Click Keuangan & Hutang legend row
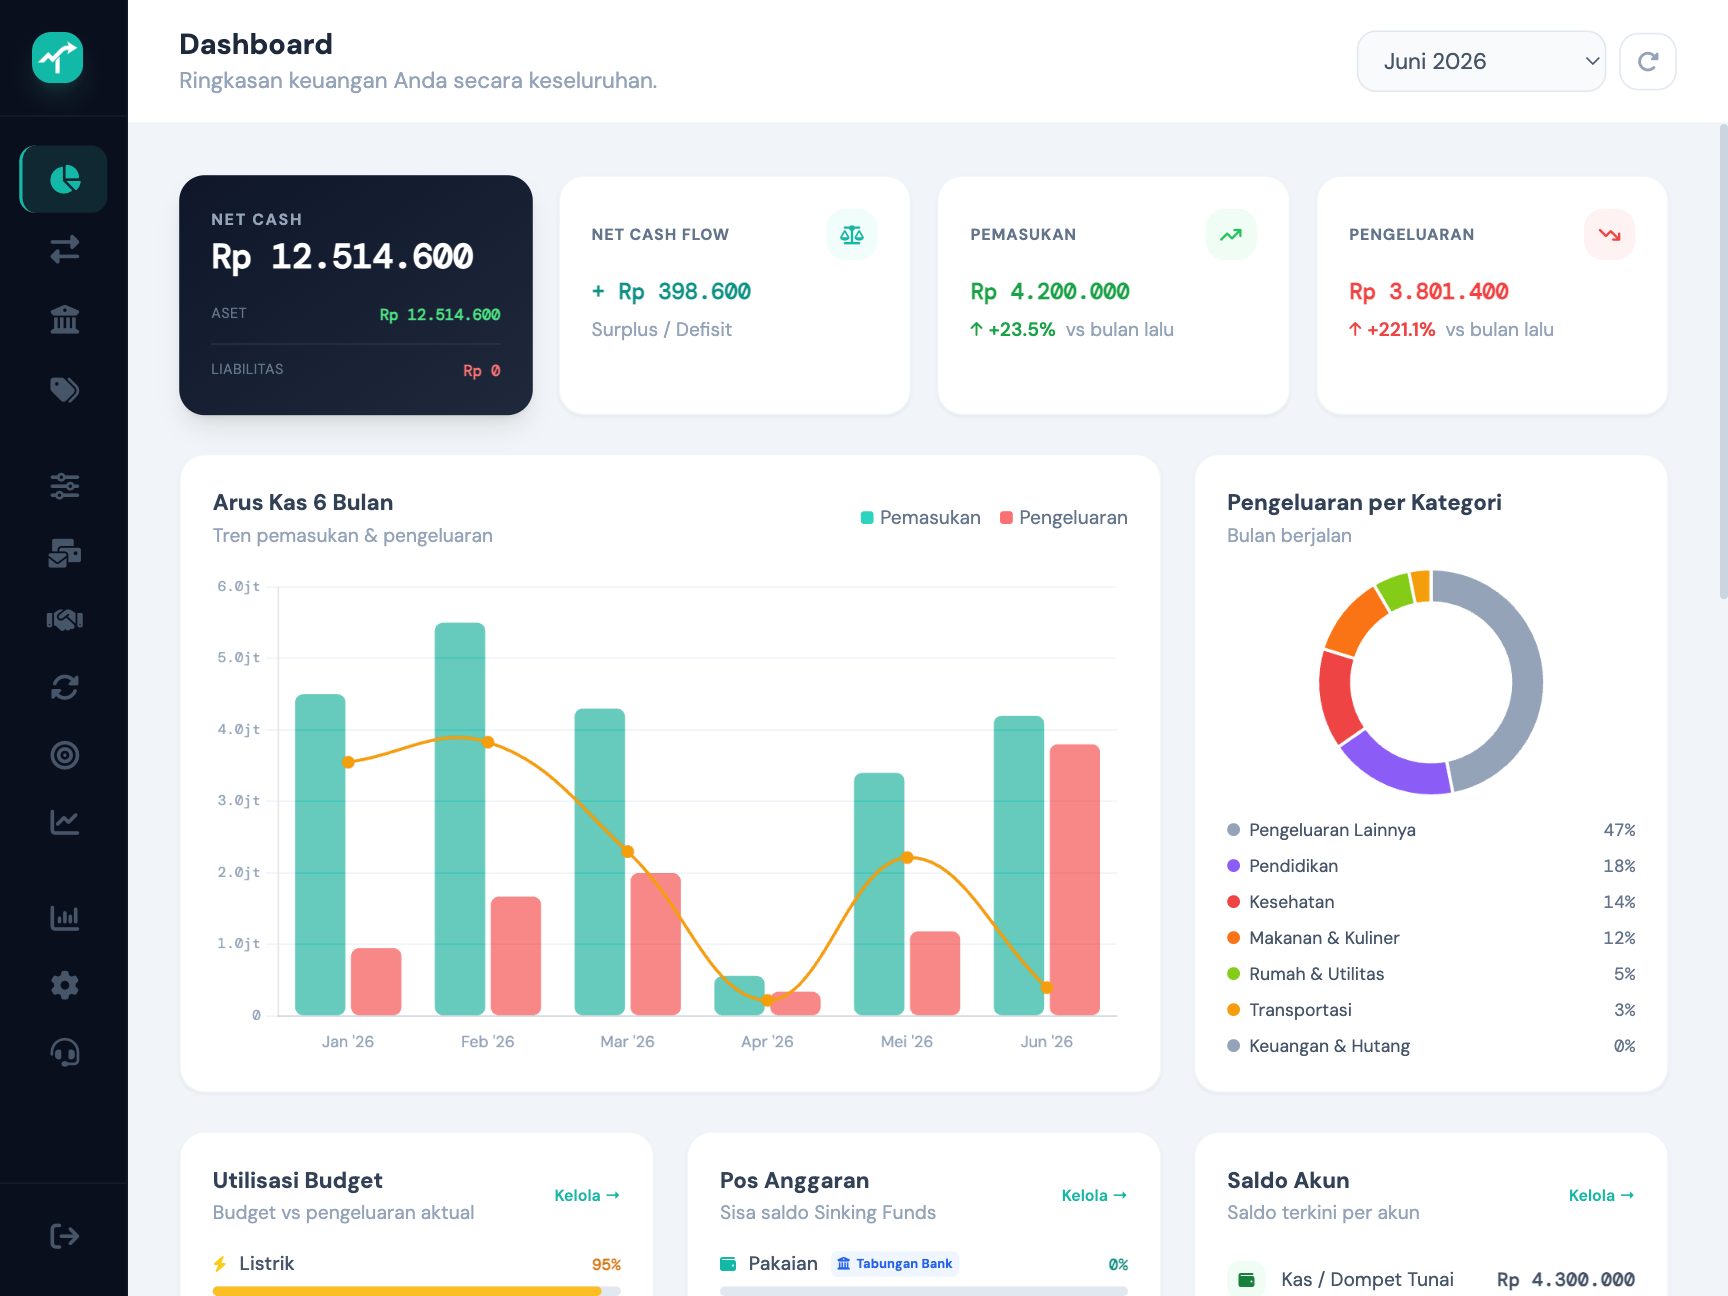This screenshot has width=1728, height=1296. click(x=1431, y=1046)
